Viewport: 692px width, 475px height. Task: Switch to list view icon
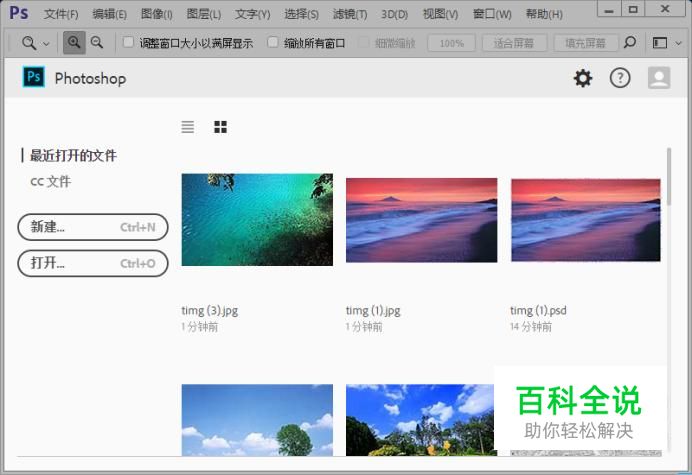click(x=188, y=127)
